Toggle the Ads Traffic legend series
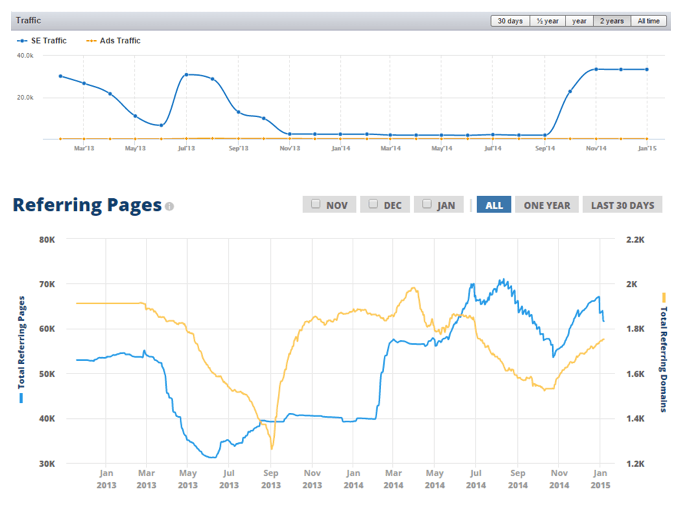Screen dimensions: 679x505 pyautogui.click(x=113, y=41)
